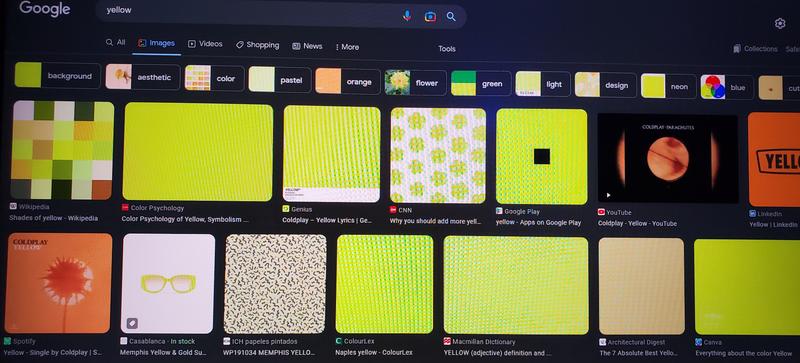Image resolution: width=800 pixels, height=363 pixels.
Task: Filter by the color chip
Action: [x=214, y=78]
